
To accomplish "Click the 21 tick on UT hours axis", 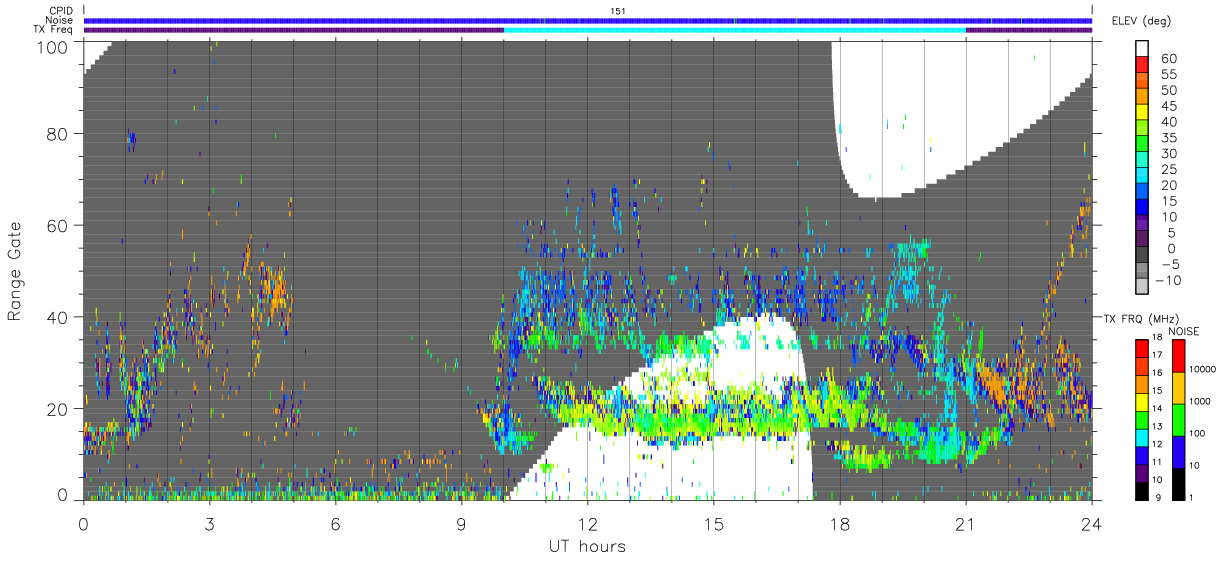I will coord(966,522).
